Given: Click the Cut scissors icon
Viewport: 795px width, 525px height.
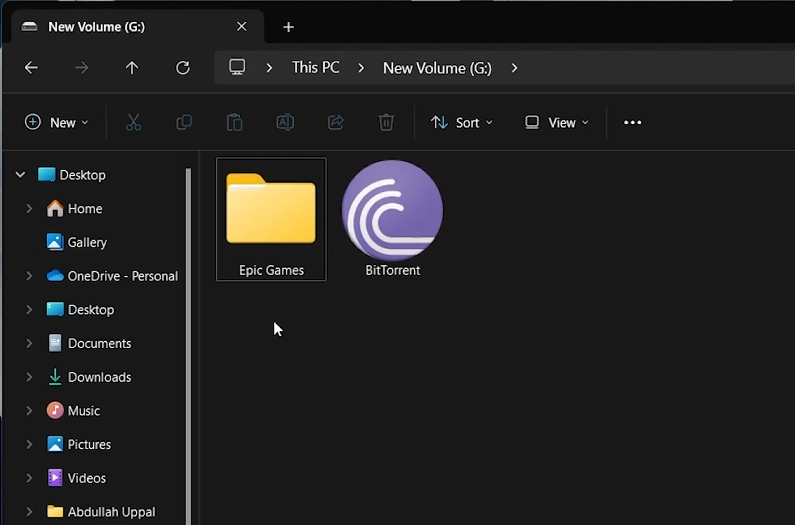Looking at the screenshot, I should 133,122.
